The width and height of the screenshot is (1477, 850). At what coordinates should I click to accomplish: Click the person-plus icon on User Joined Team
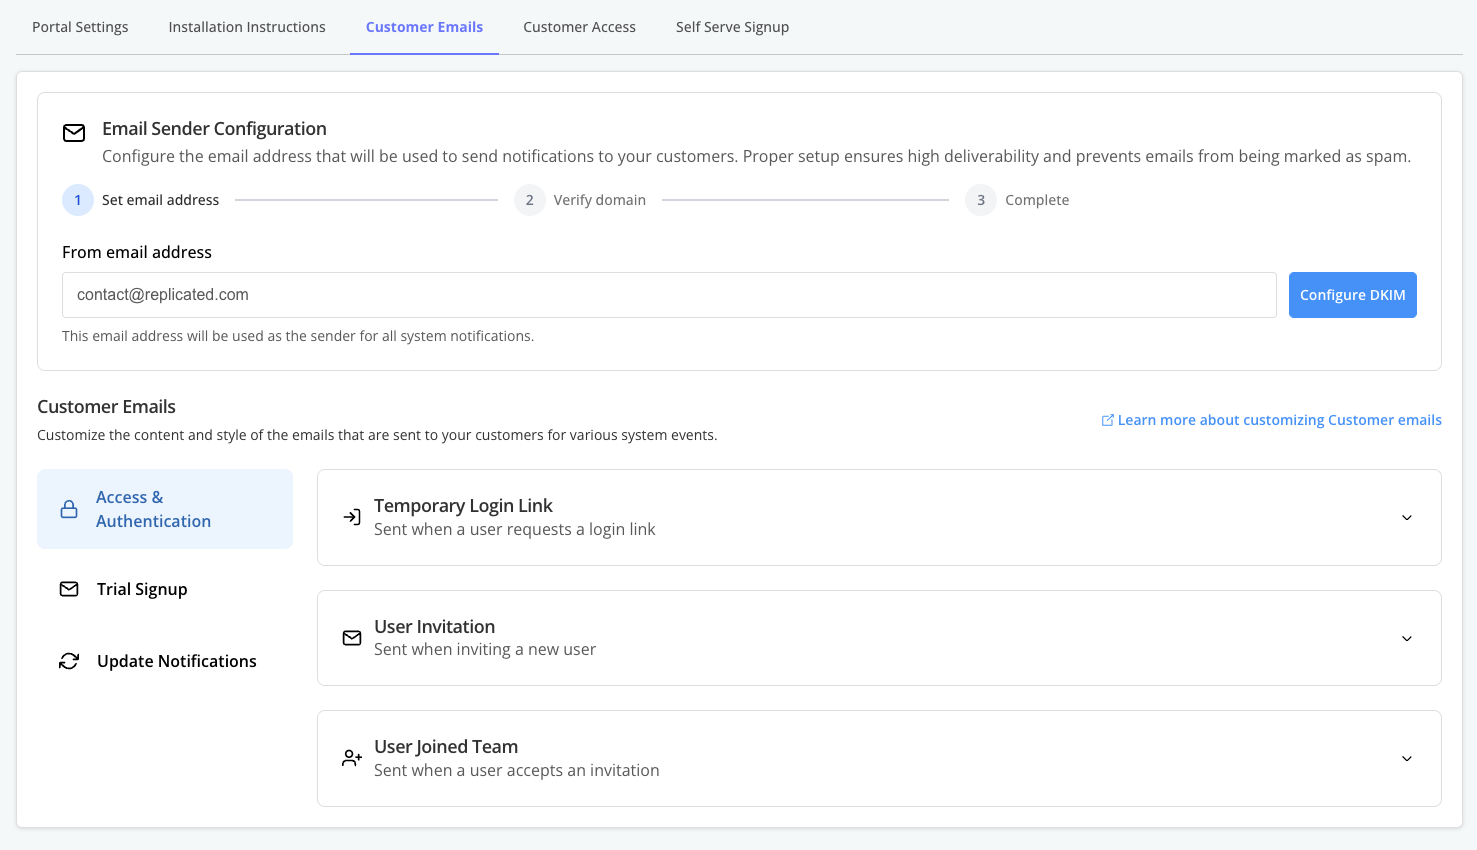coord(351,758)
